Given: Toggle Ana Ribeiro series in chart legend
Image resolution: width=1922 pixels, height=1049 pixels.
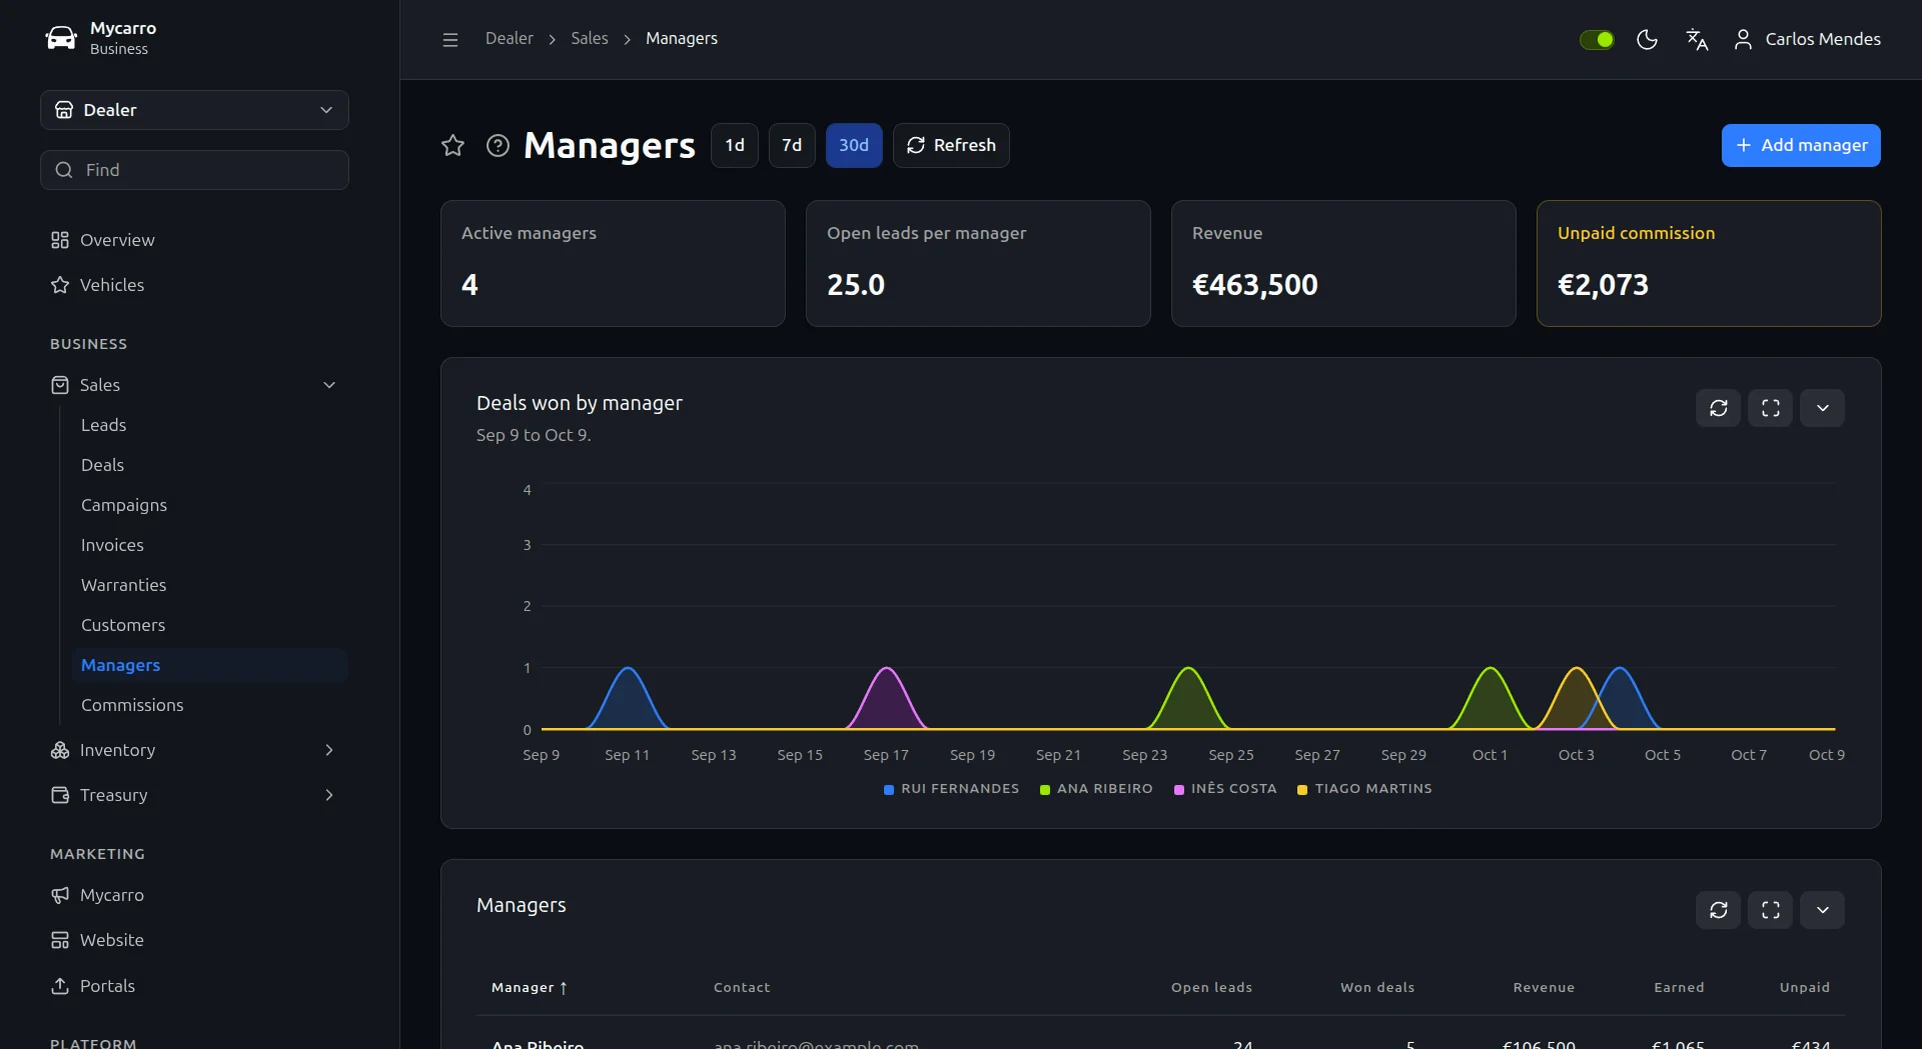Looking at the screenshot, I should point(1096,789).
